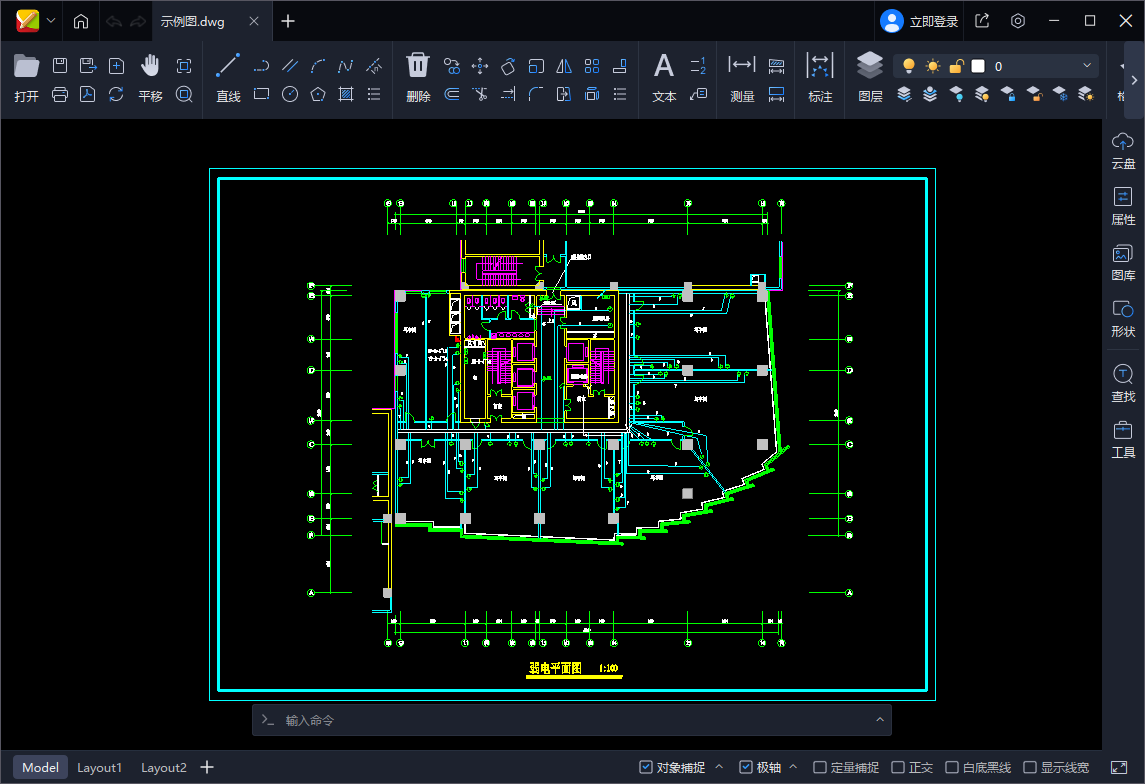
Task: Enable the 显示线宽 checkbox
Action: pos(1030,767)
